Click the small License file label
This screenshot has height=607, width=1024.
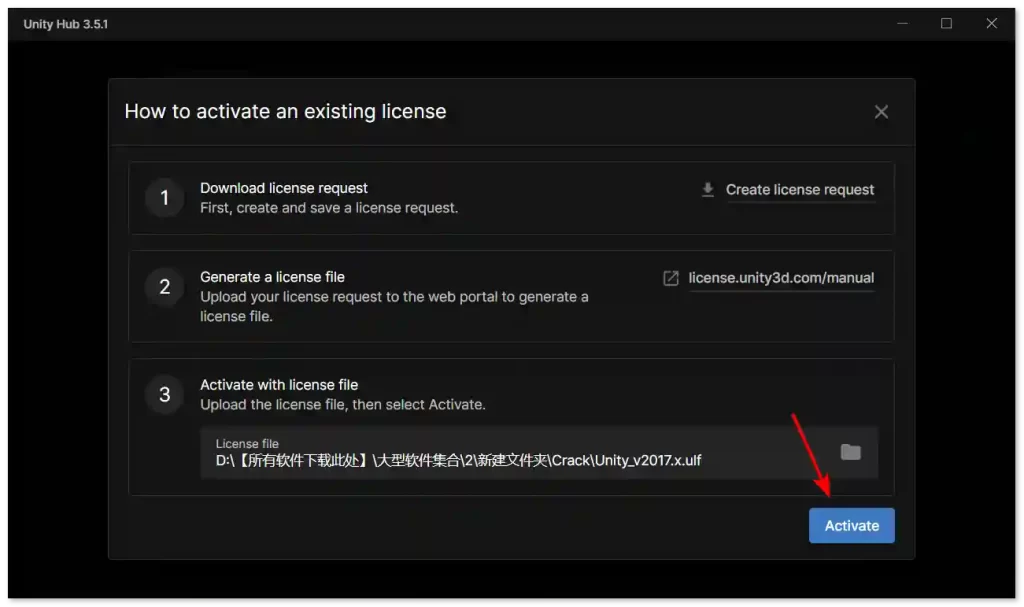coord(247,444)
